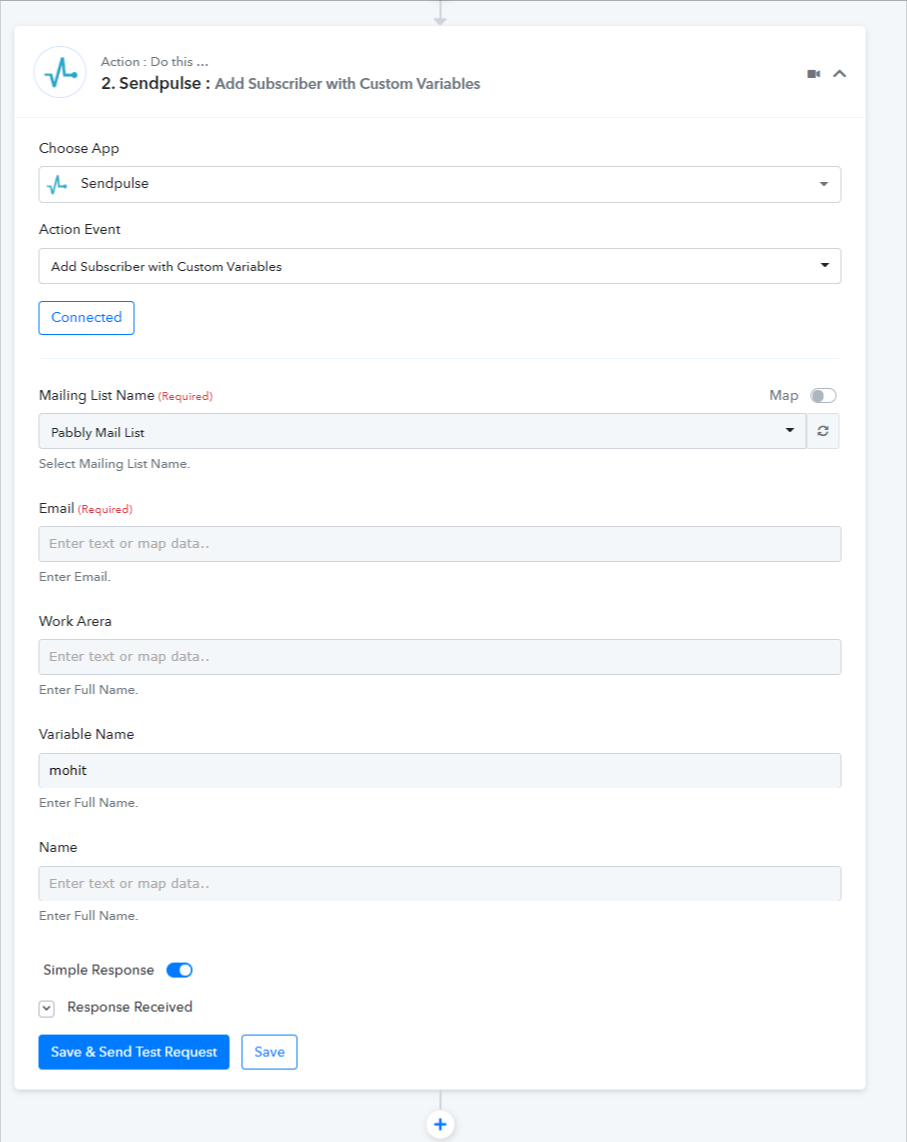The width and height of the screenshot is (907, 1142).
Task: Expand the Response Received section
Action: (x=47, y=1008)
